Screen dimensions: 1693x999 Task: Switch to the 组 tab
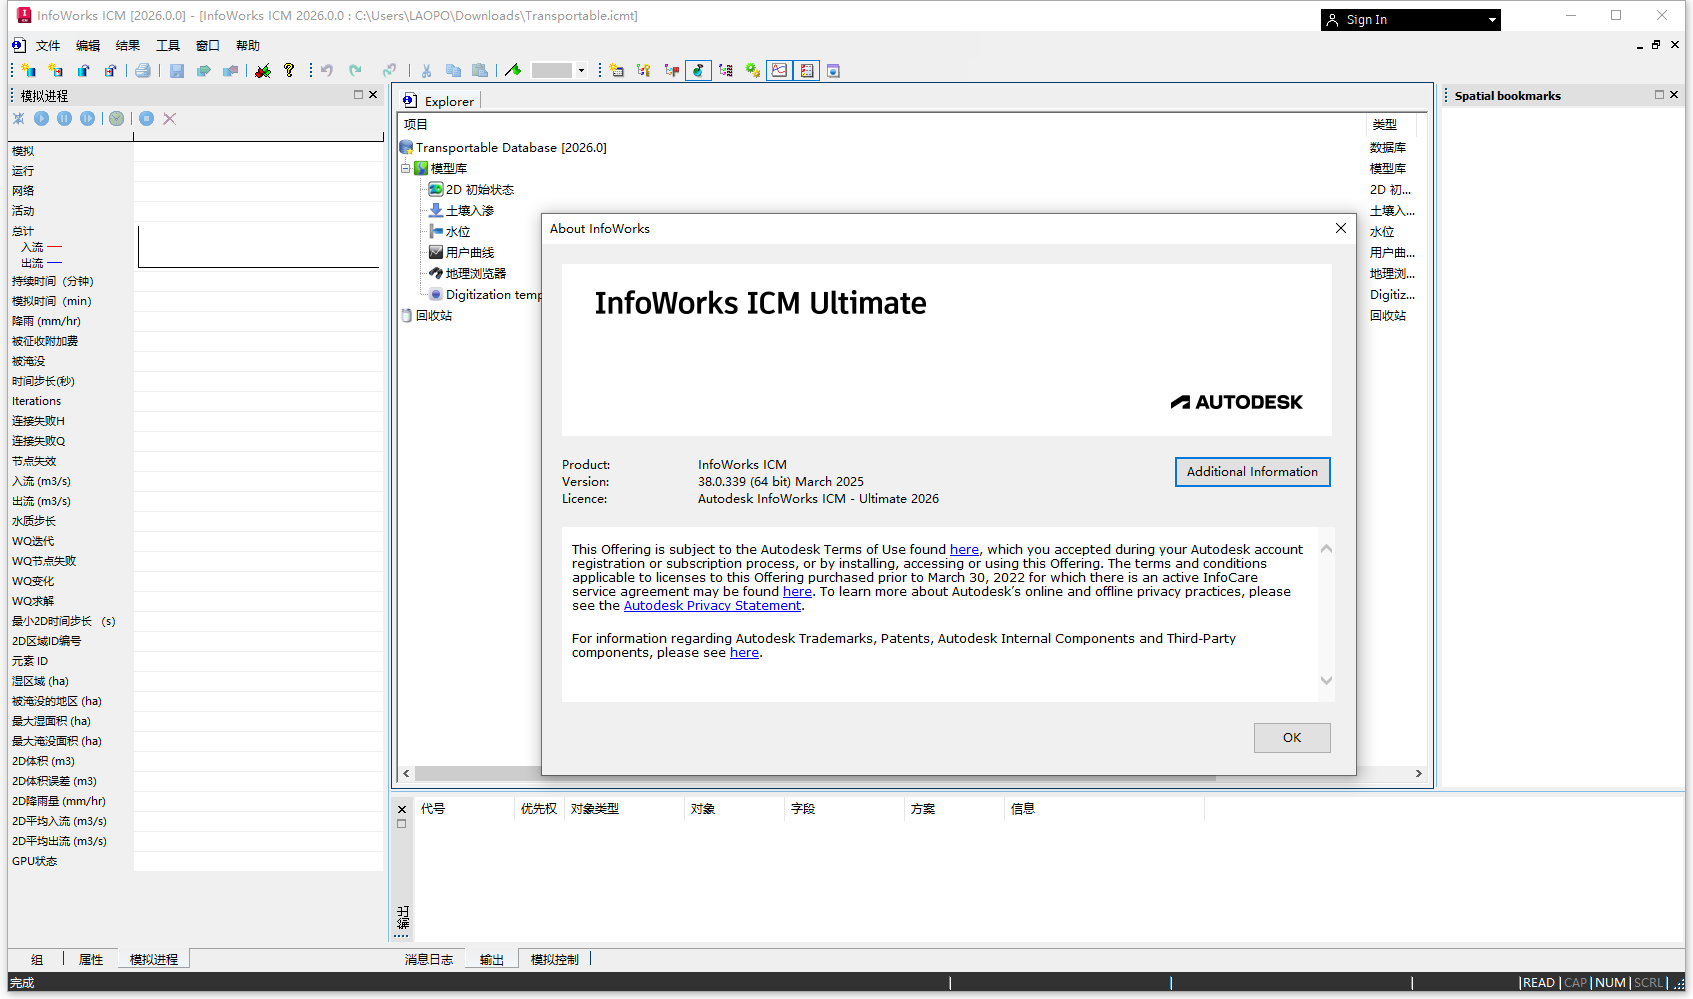37,959
